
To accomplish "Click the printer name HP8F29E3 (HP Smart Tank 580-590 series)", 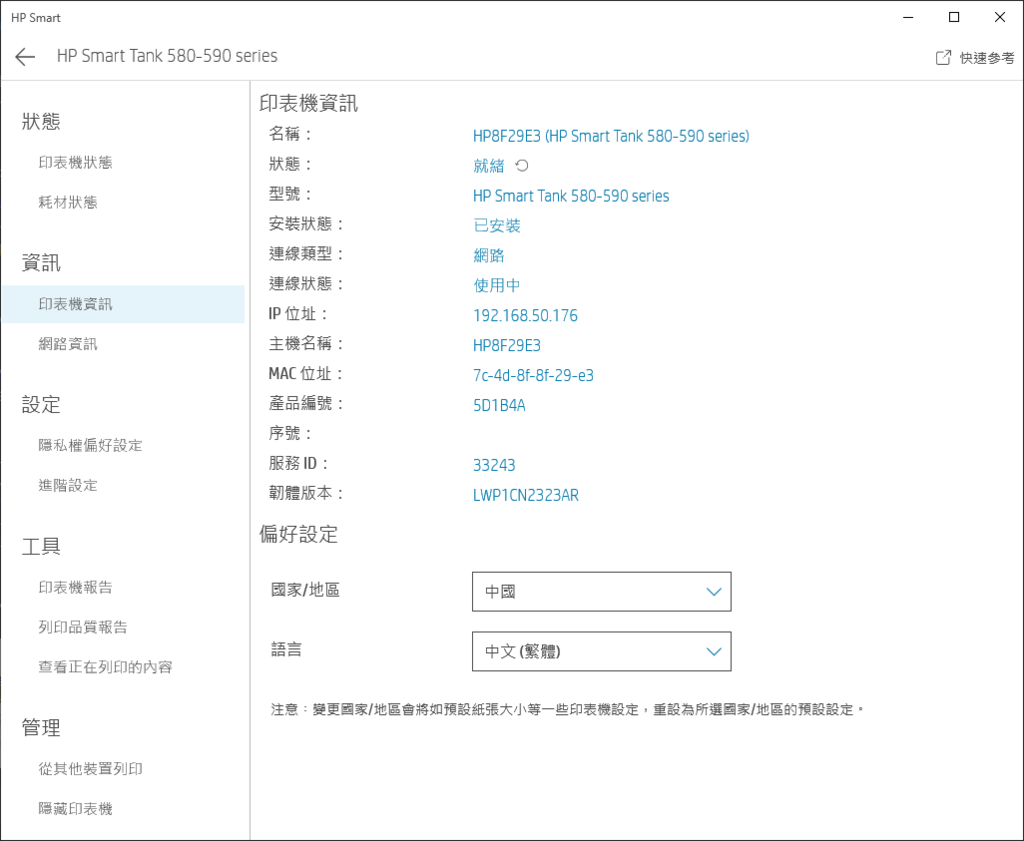I will click(611, 136).
